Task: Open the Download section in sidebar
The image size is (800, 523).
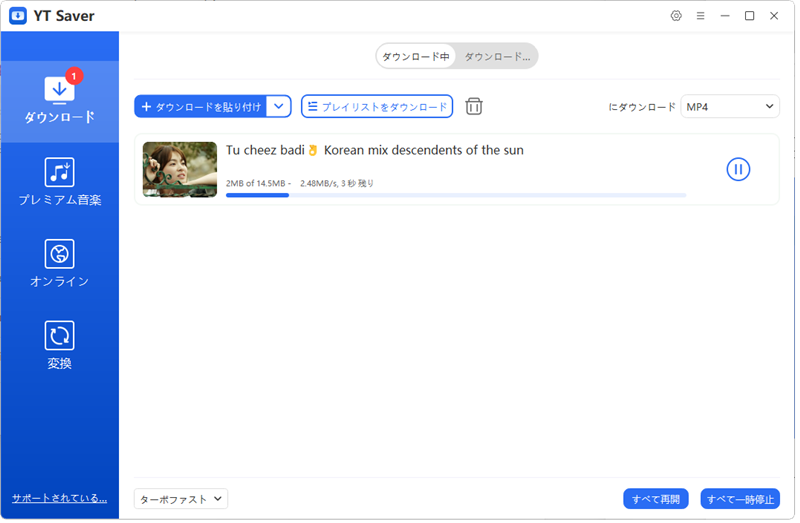Action: tap(60, 100)
